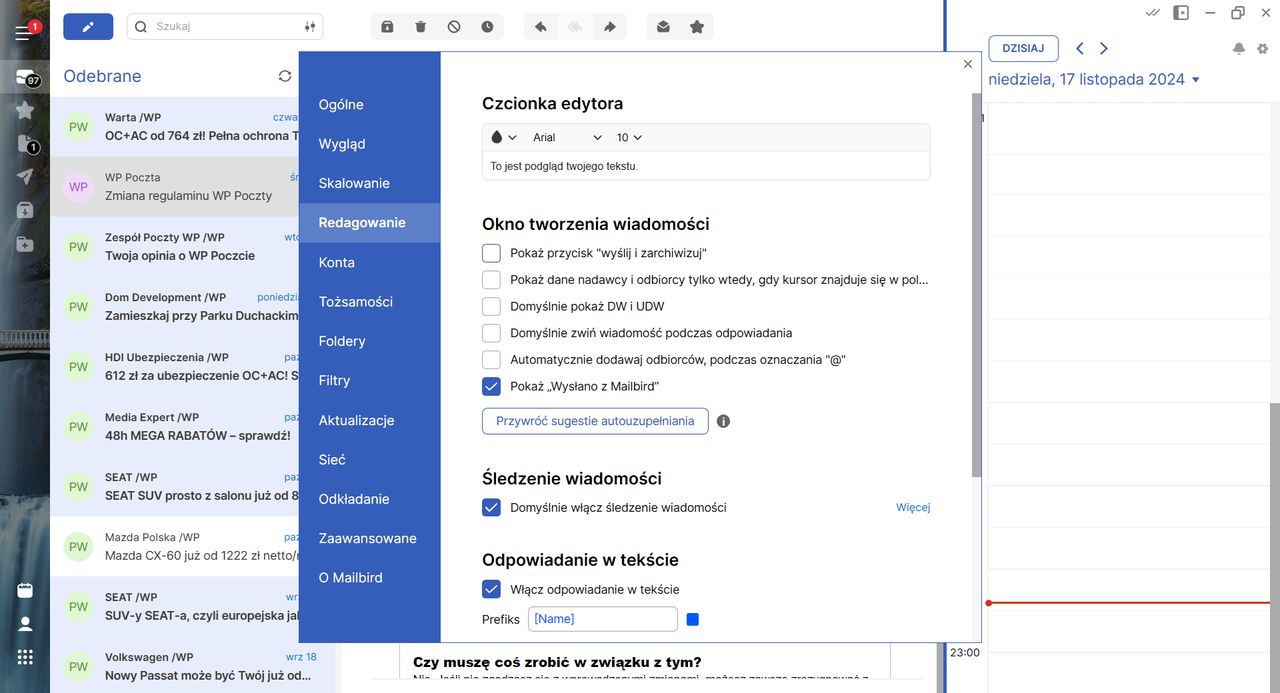This screenshot has height=693, width=1280.
Task: Select Konta settings section
Action: pos(369,262)
